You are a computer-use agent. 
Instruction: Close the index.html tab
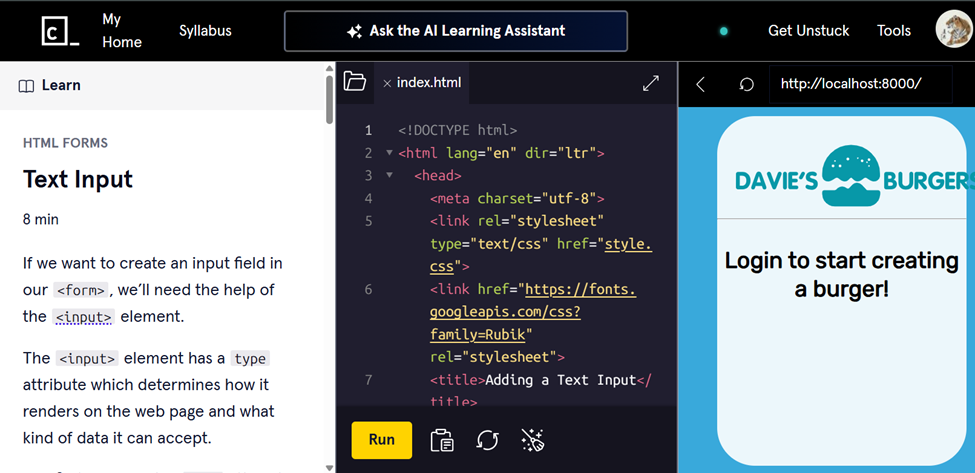click(x=387, y=83)
